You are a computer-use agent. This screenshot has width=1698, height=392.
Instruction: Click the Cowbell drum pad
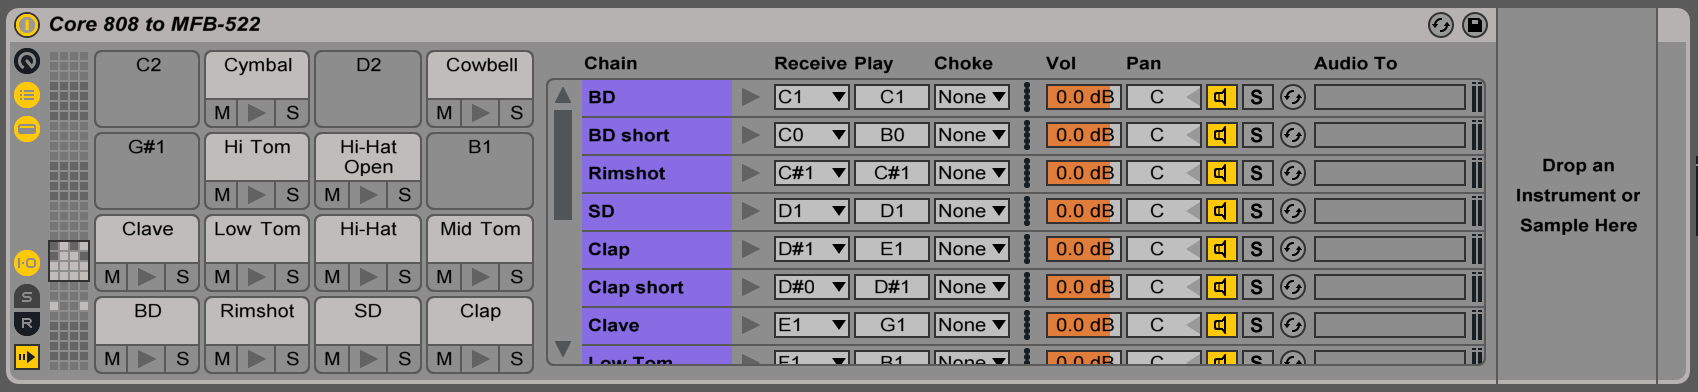pyautogui.click(x=481, y=75)
